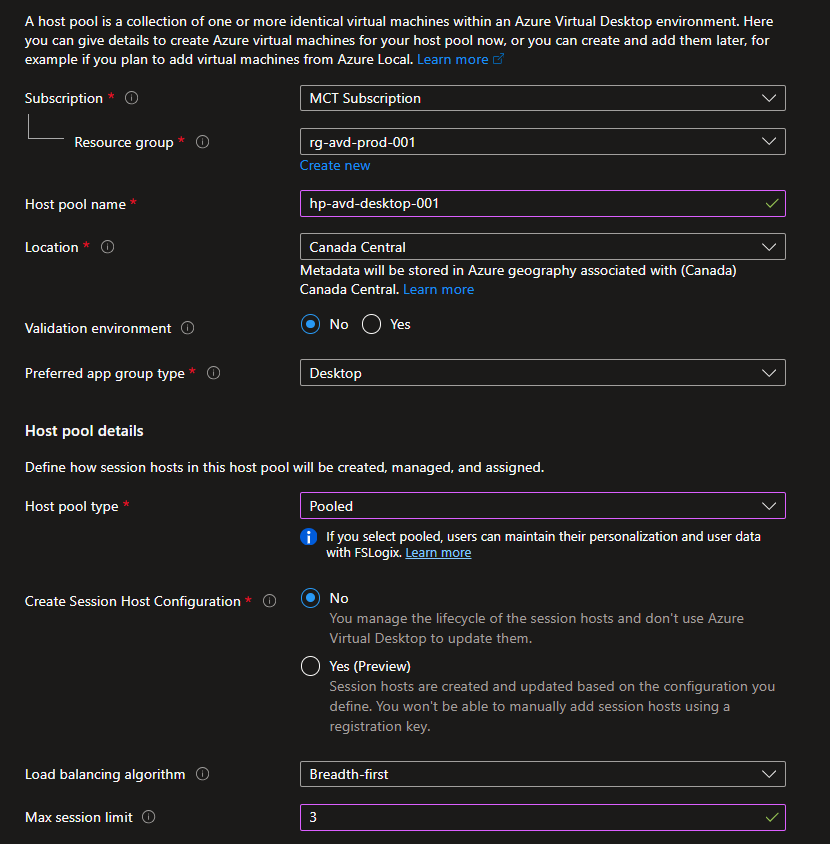Select the Yes (Preview) session host configuration option
This screenshot has width=830, height=844.
pos(310,667)
